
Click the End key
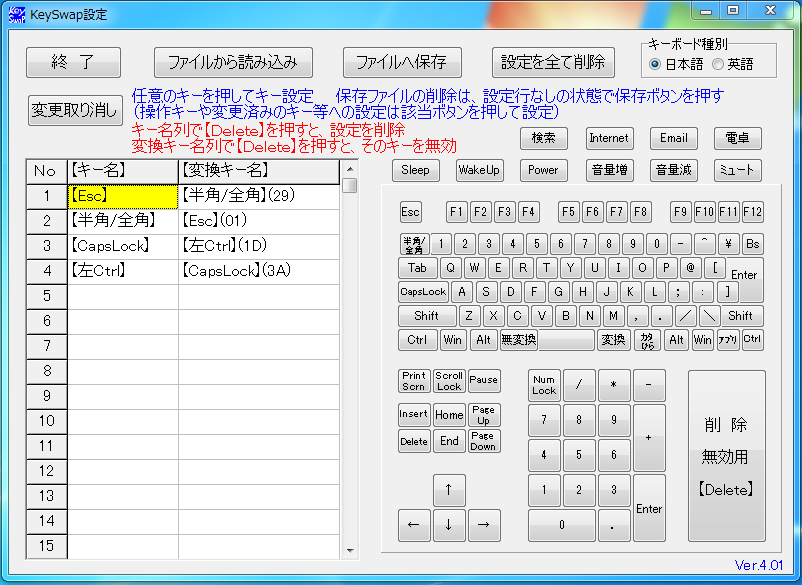[449, 441]
